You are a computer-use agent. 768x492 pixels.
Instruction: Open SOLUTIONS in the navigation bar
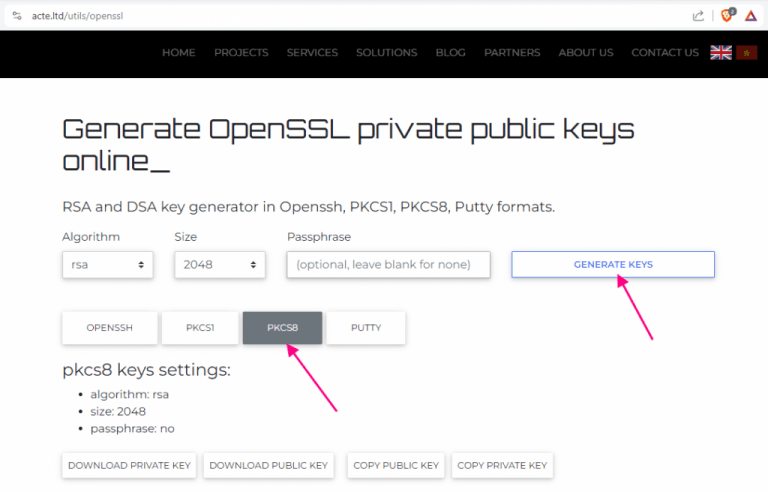point(386,52)
